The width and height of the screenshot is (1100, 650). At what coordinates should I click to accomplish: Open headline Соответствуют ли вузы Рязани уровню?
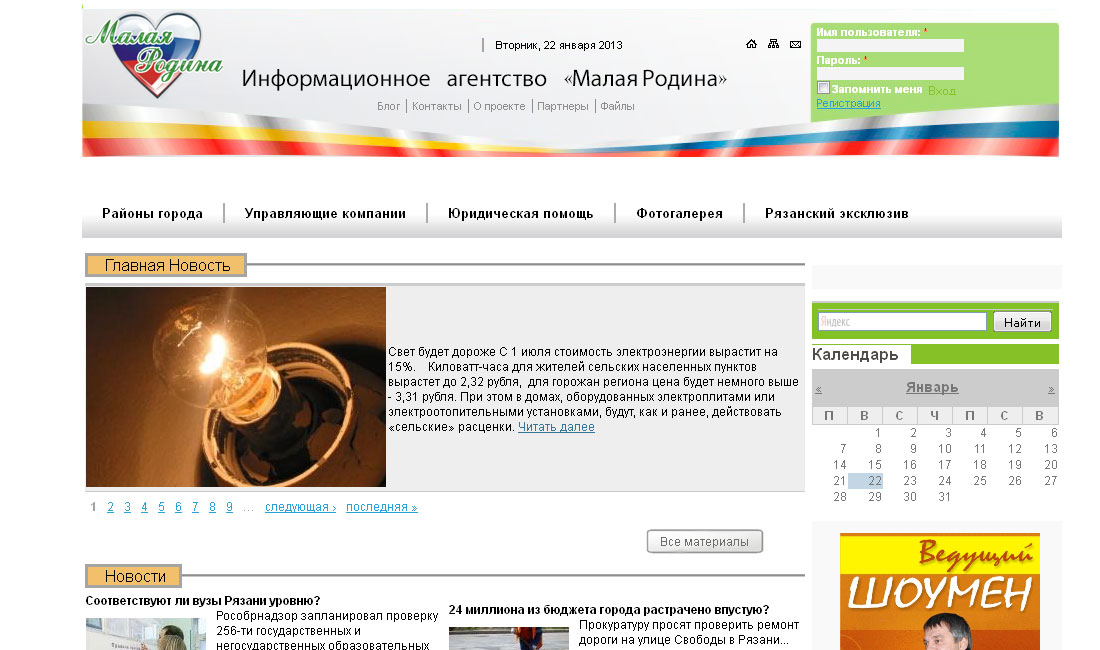(x=203, y=601)
